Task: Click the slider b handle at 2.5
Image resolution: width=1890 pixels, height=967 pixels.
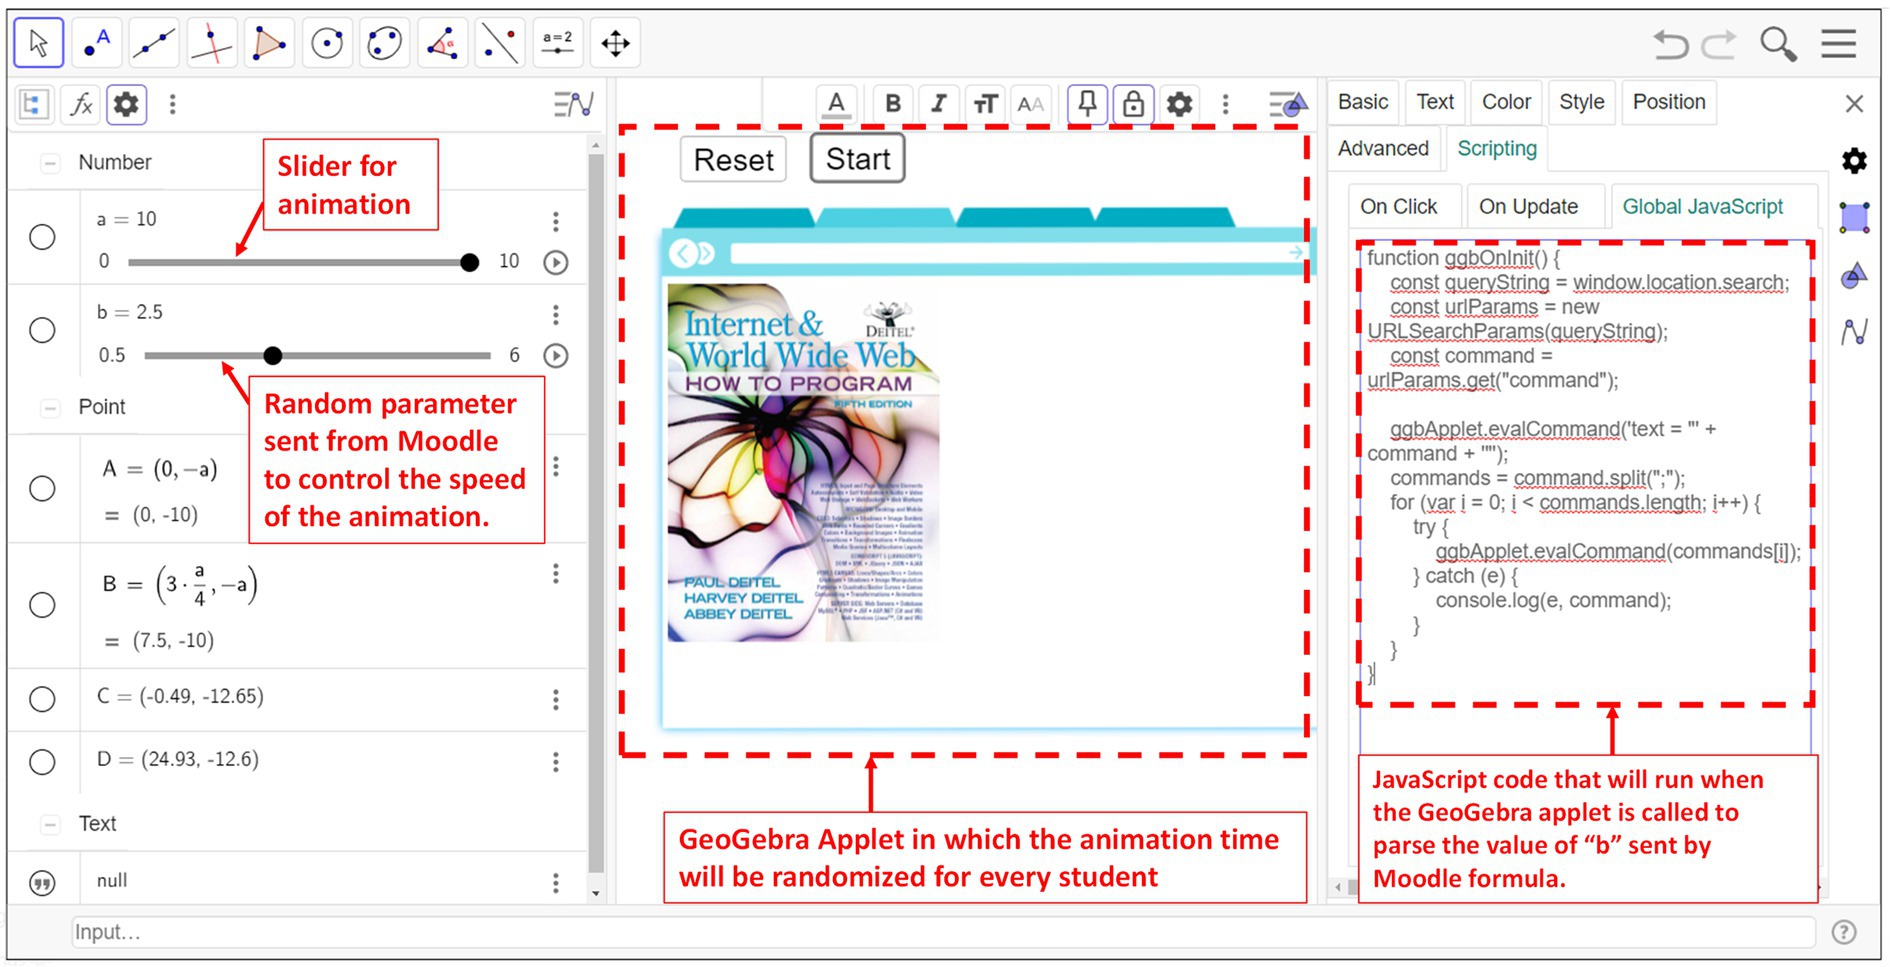Action: click(x=272, y=355)
